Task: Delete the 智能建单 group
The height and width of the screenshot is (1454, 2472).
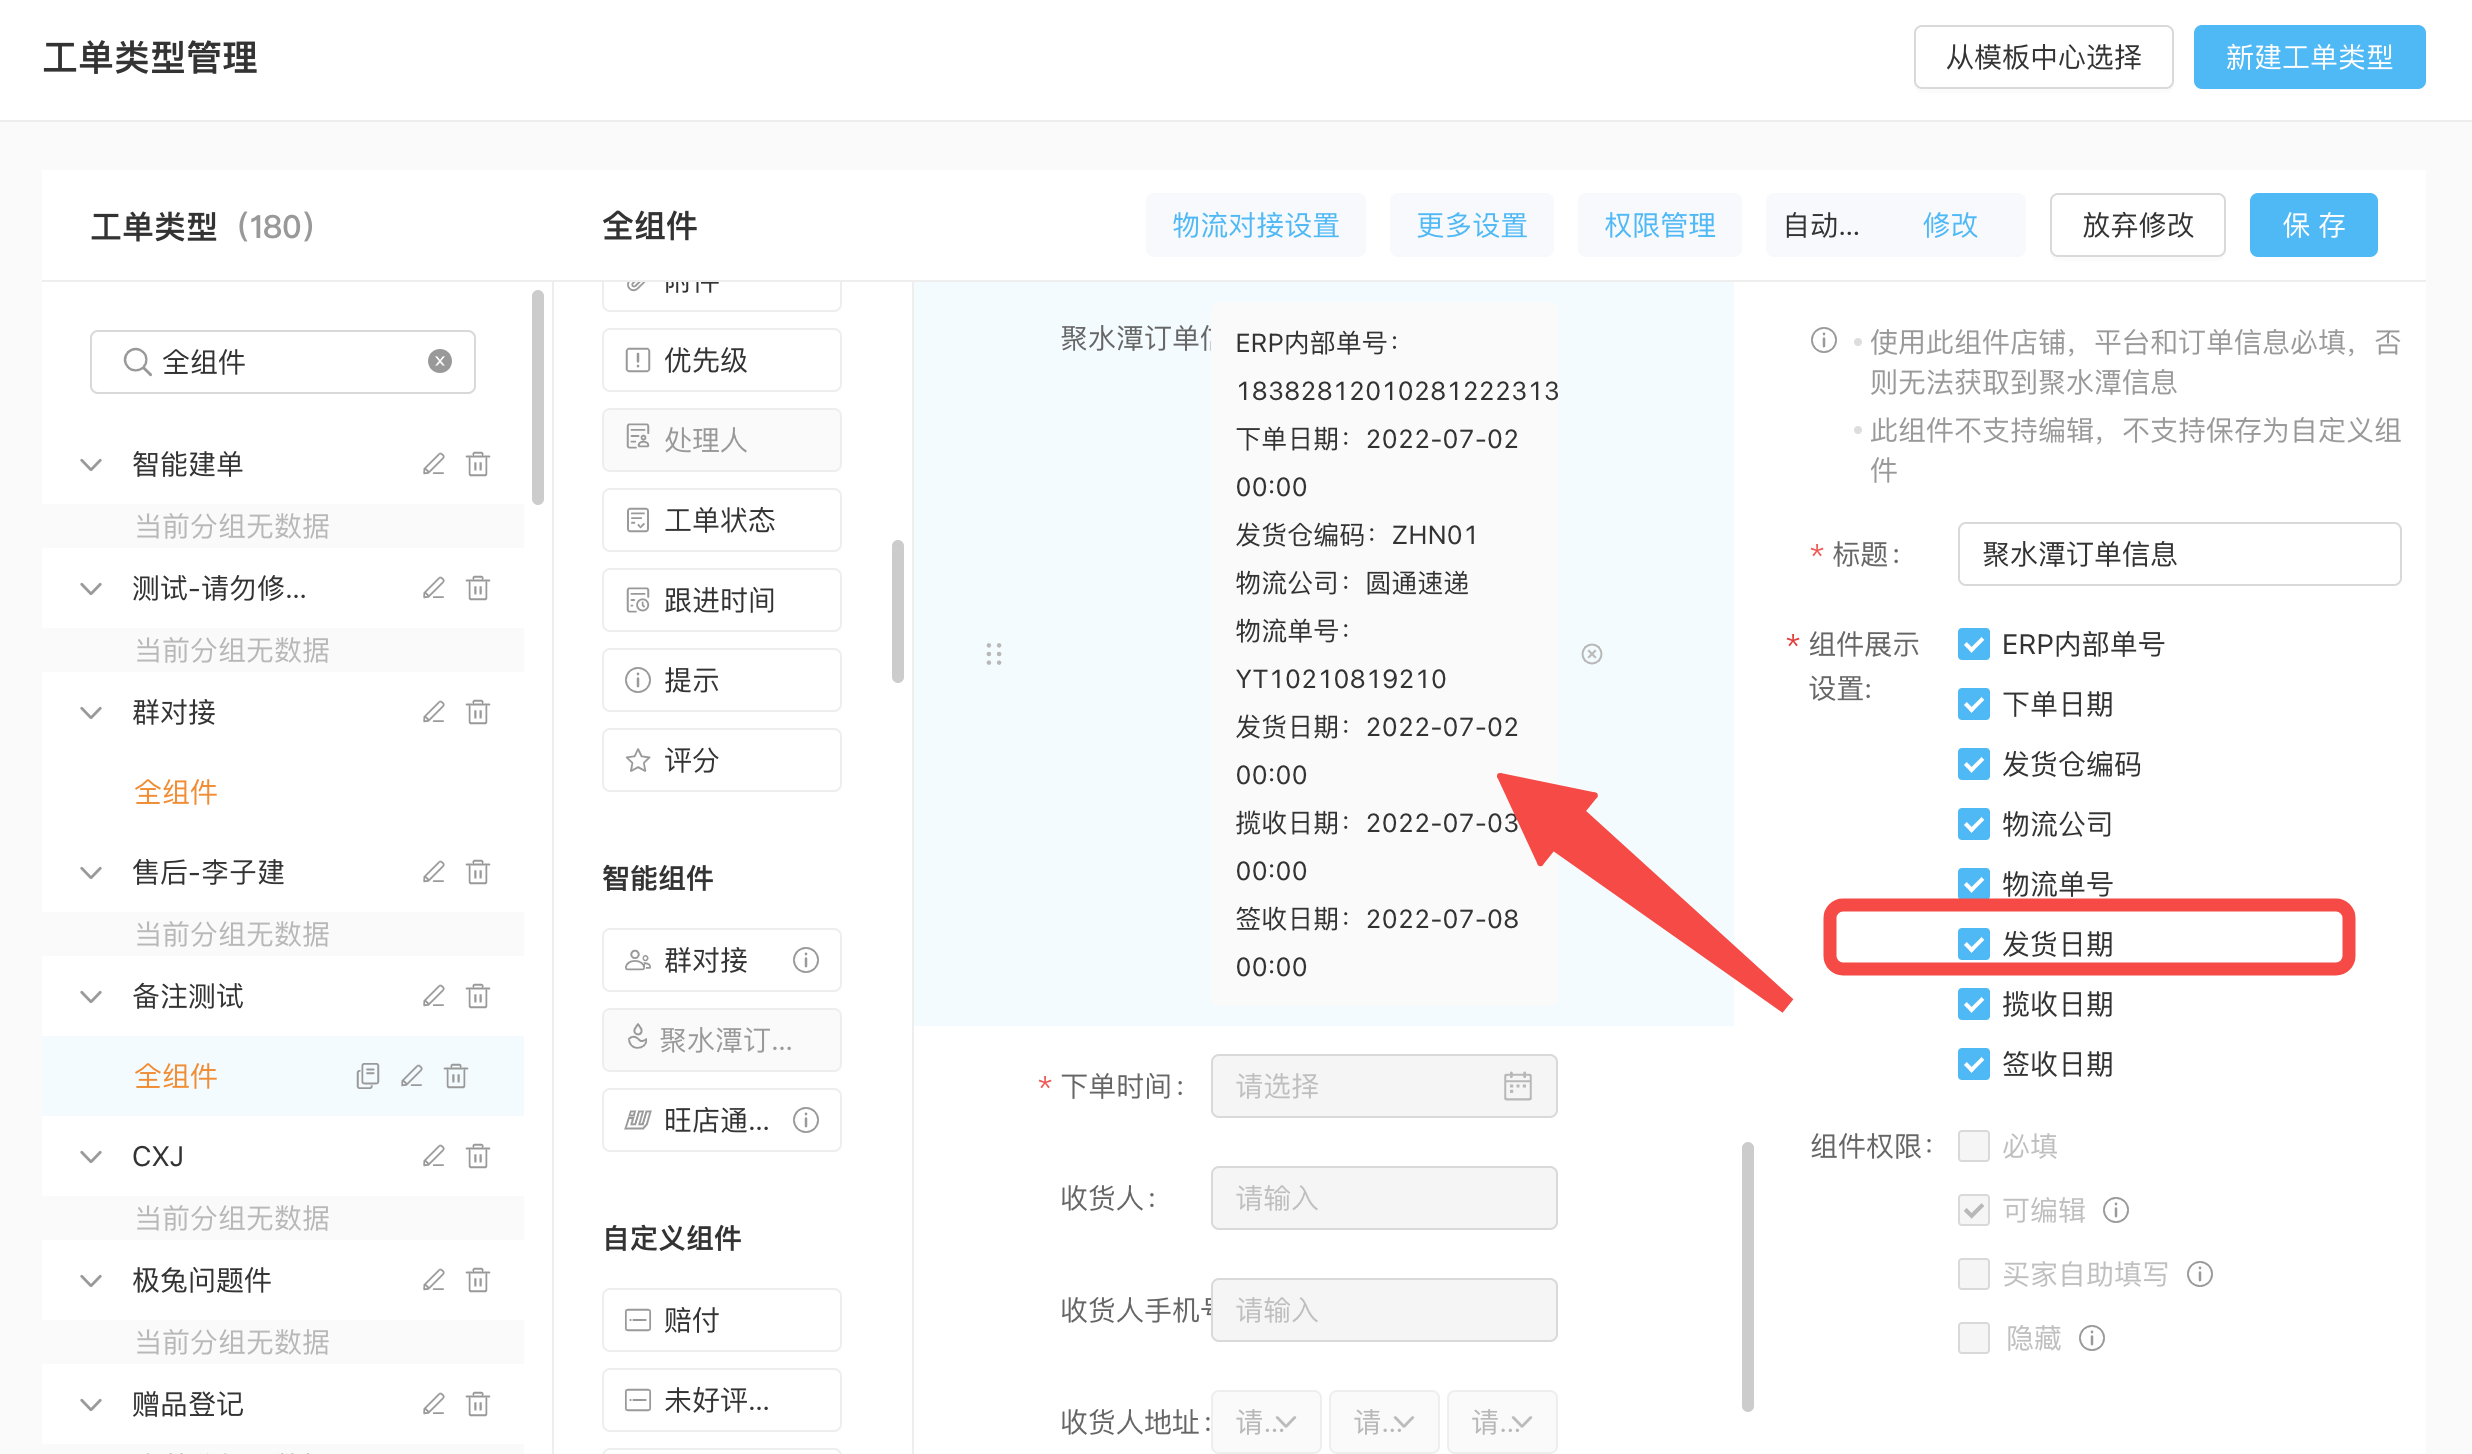Action: (x=478, y=464)
